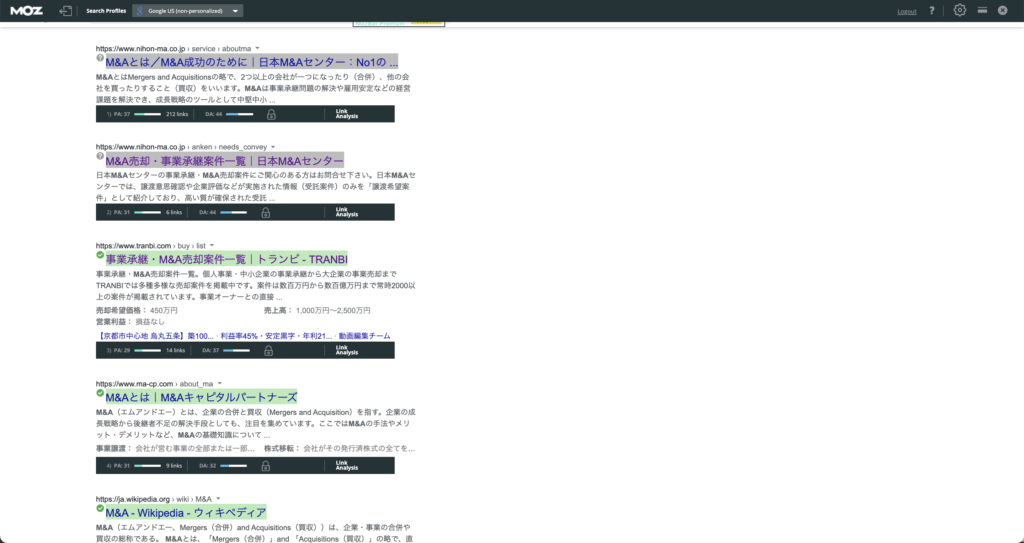Open the M&Aとは｜M&Aキャピタルパートナーズ result
Viewport: 1024px width, 543px height.
pos(201,397)
